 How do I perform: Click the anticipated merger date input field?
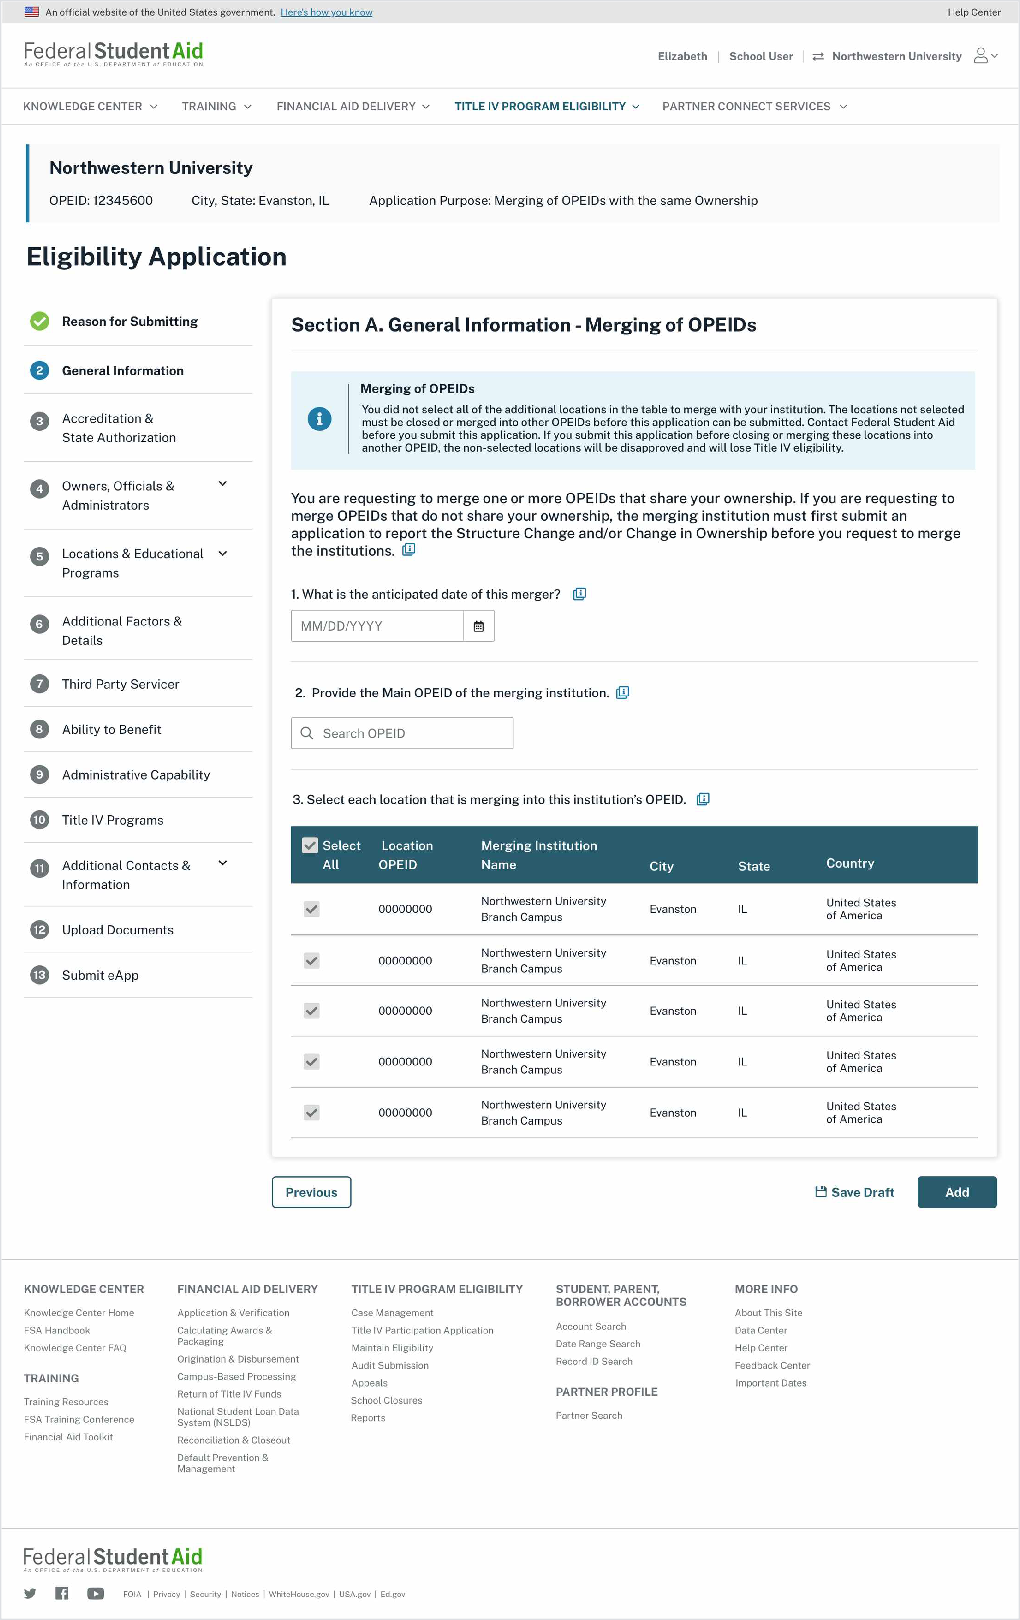pyautogui.click(x=377, y=626)
